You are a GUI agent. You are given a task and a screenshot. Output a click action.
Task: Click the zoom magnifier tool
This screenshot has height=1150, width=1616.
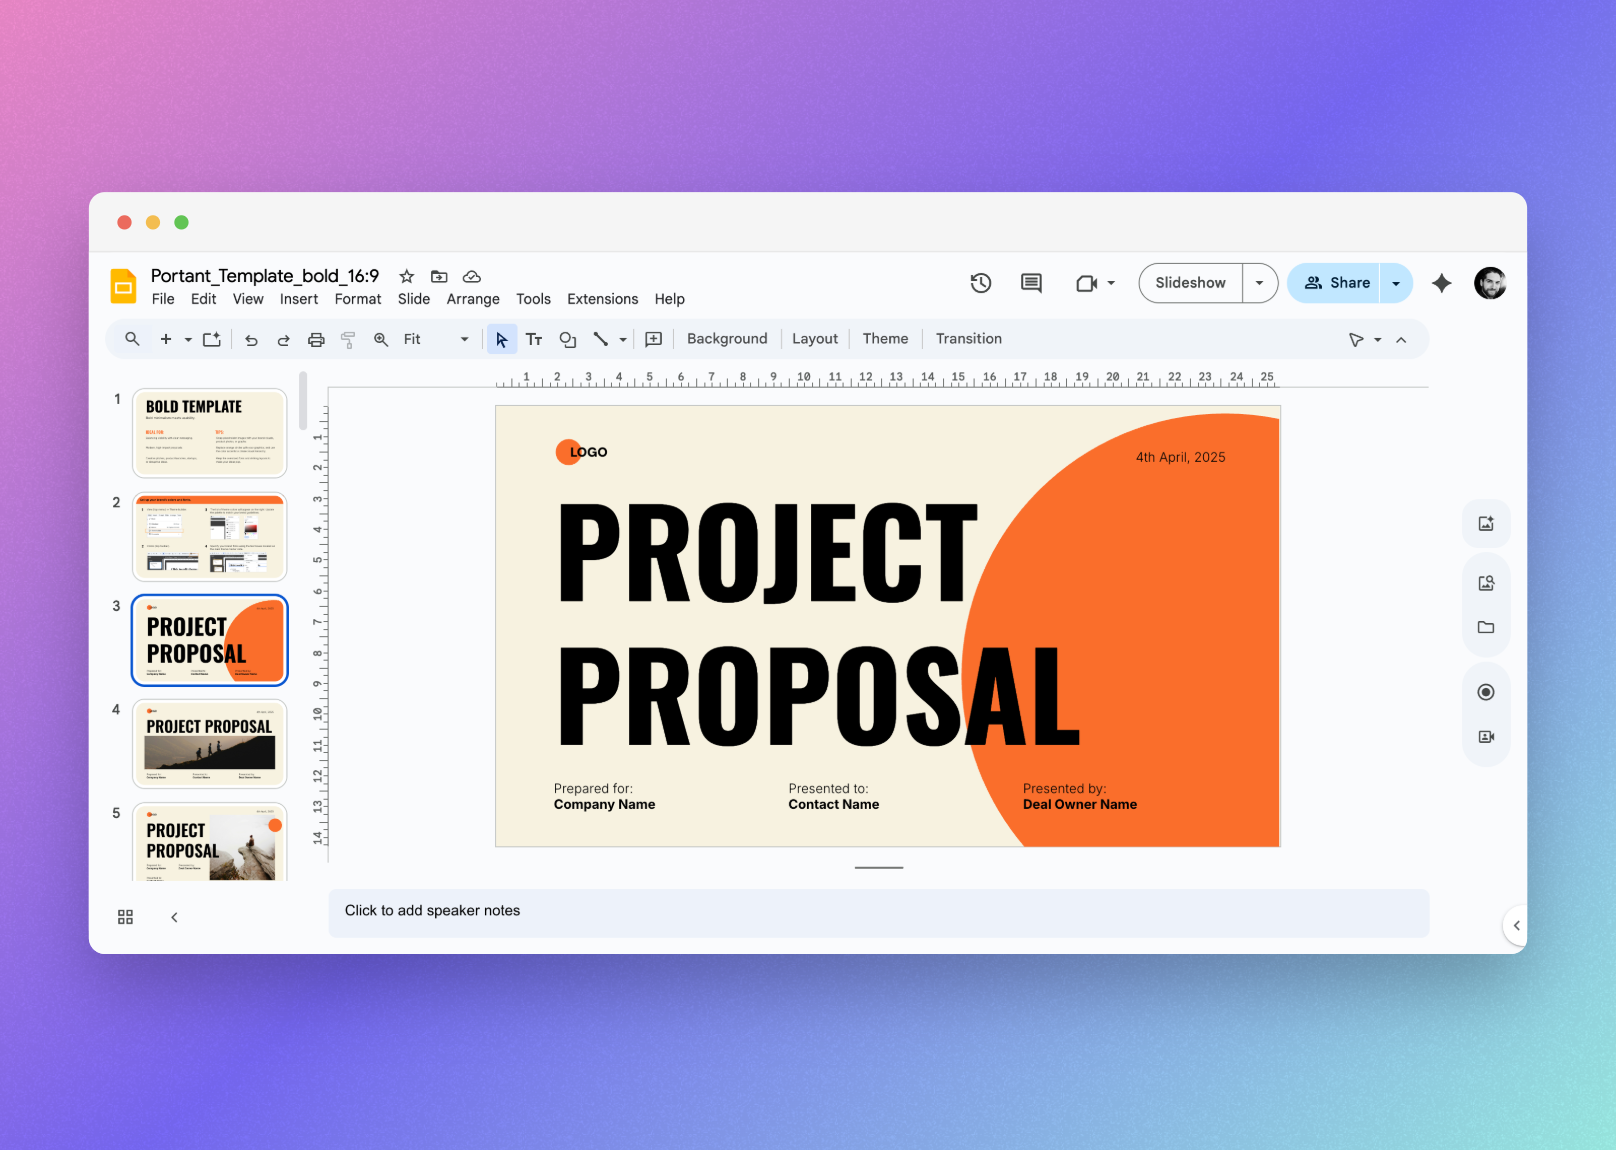[x=381, y=339]
